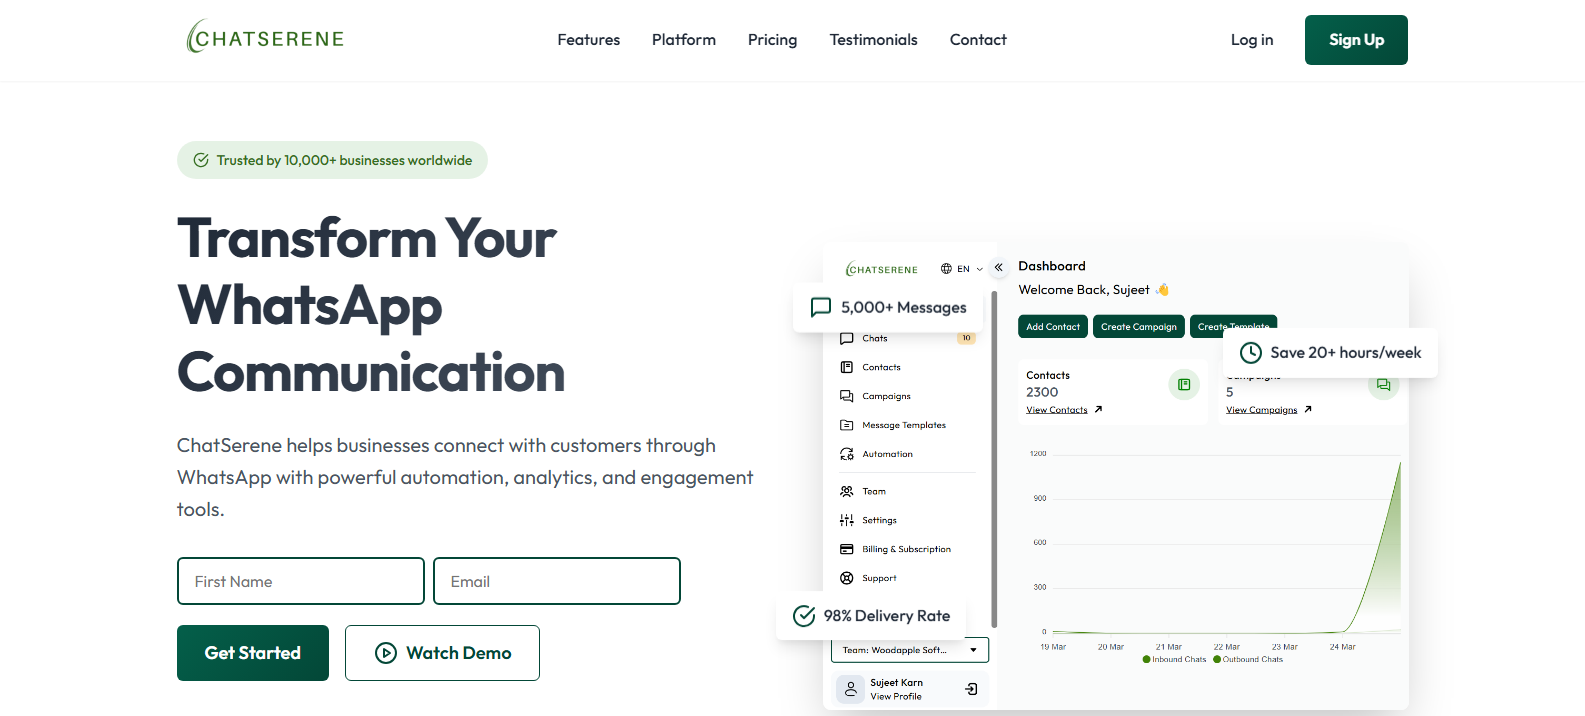
Task: Expand the EN language dropdown chevron
Action: coord(979,269)
